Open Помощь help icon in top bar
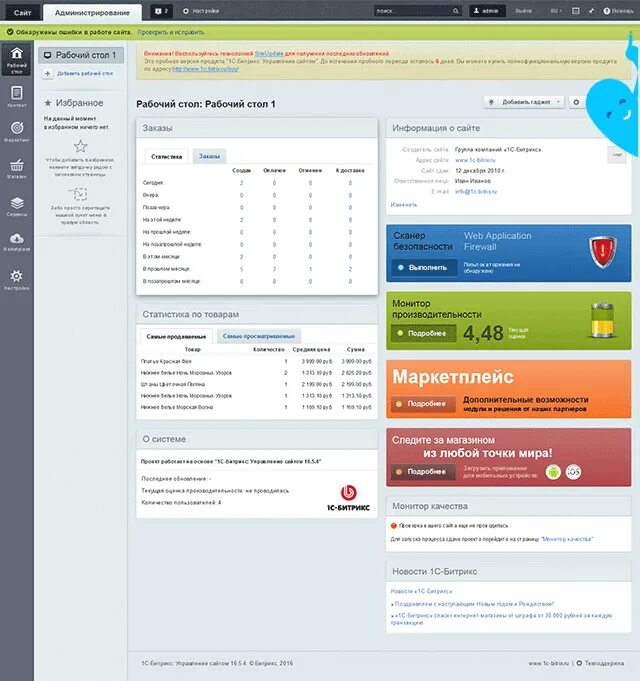The height and width of the screenshot is (681, 640). [618, 11]
